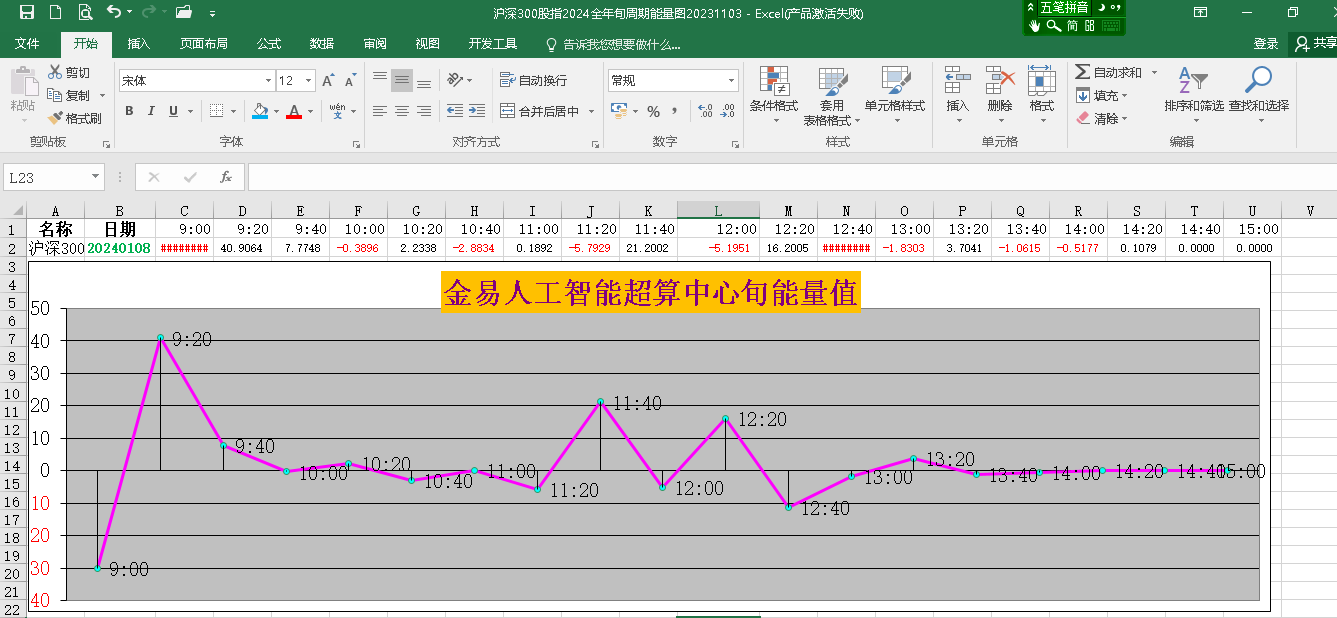Click the 告诉我您想要做什么 search box

613,44
